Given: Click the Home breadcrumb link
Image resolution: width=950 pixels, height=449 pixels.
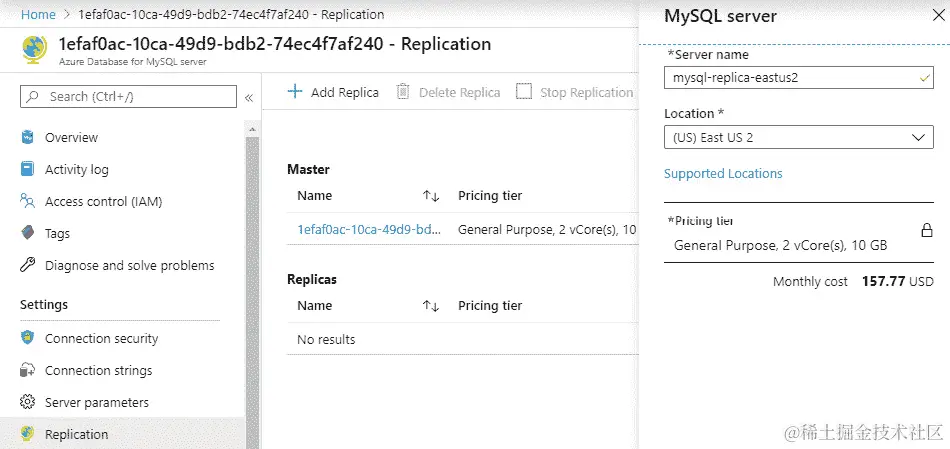Looking at the screenshot, I should pos(38,14).
